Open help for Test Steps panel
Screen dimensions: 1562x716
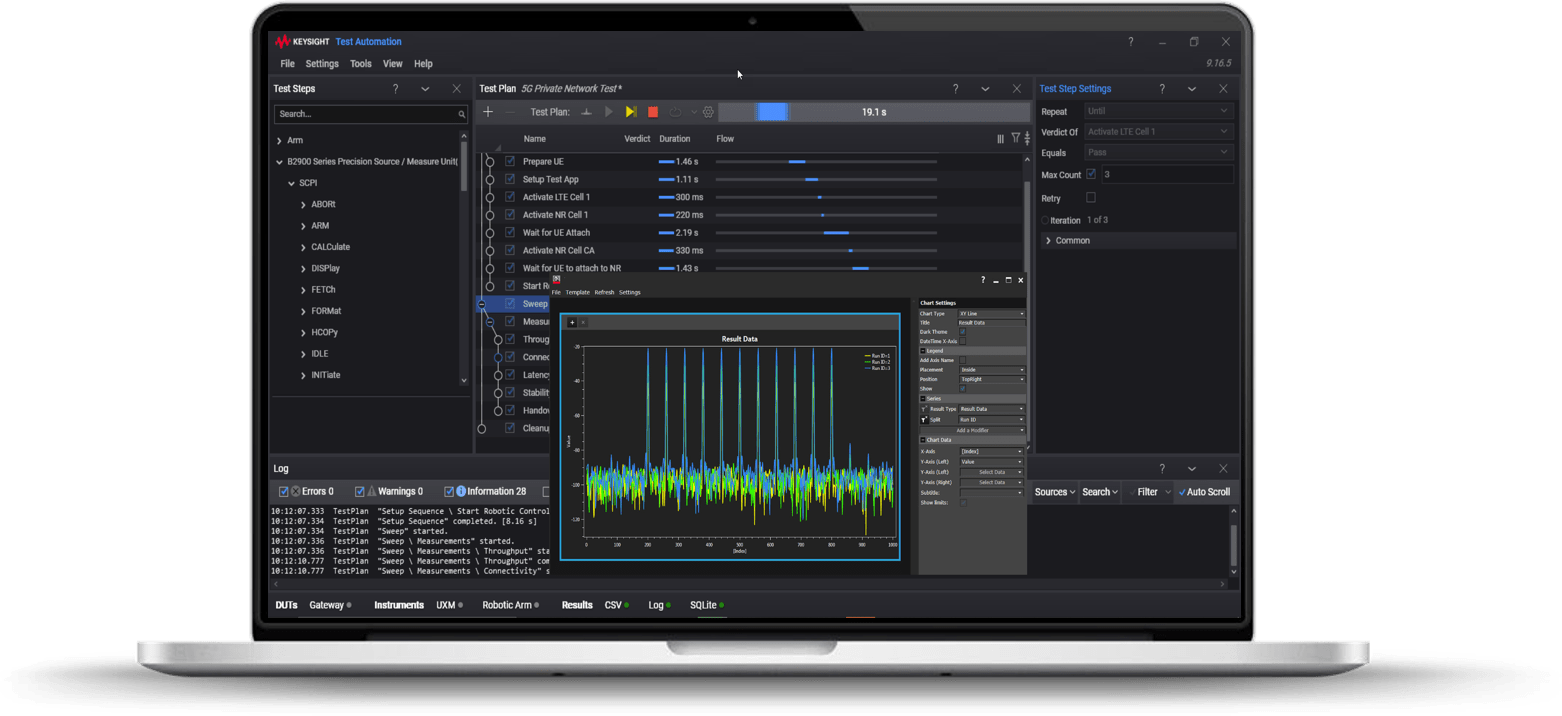(x=396, y=89)
